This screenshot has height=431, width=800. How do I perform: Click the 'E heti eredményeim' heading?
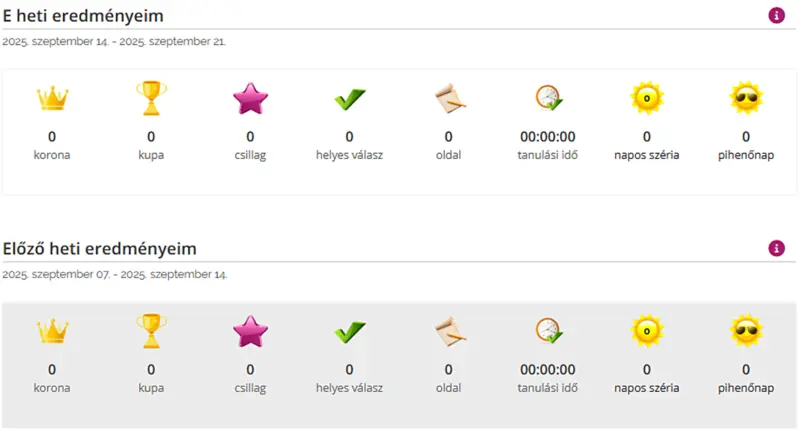83,16
